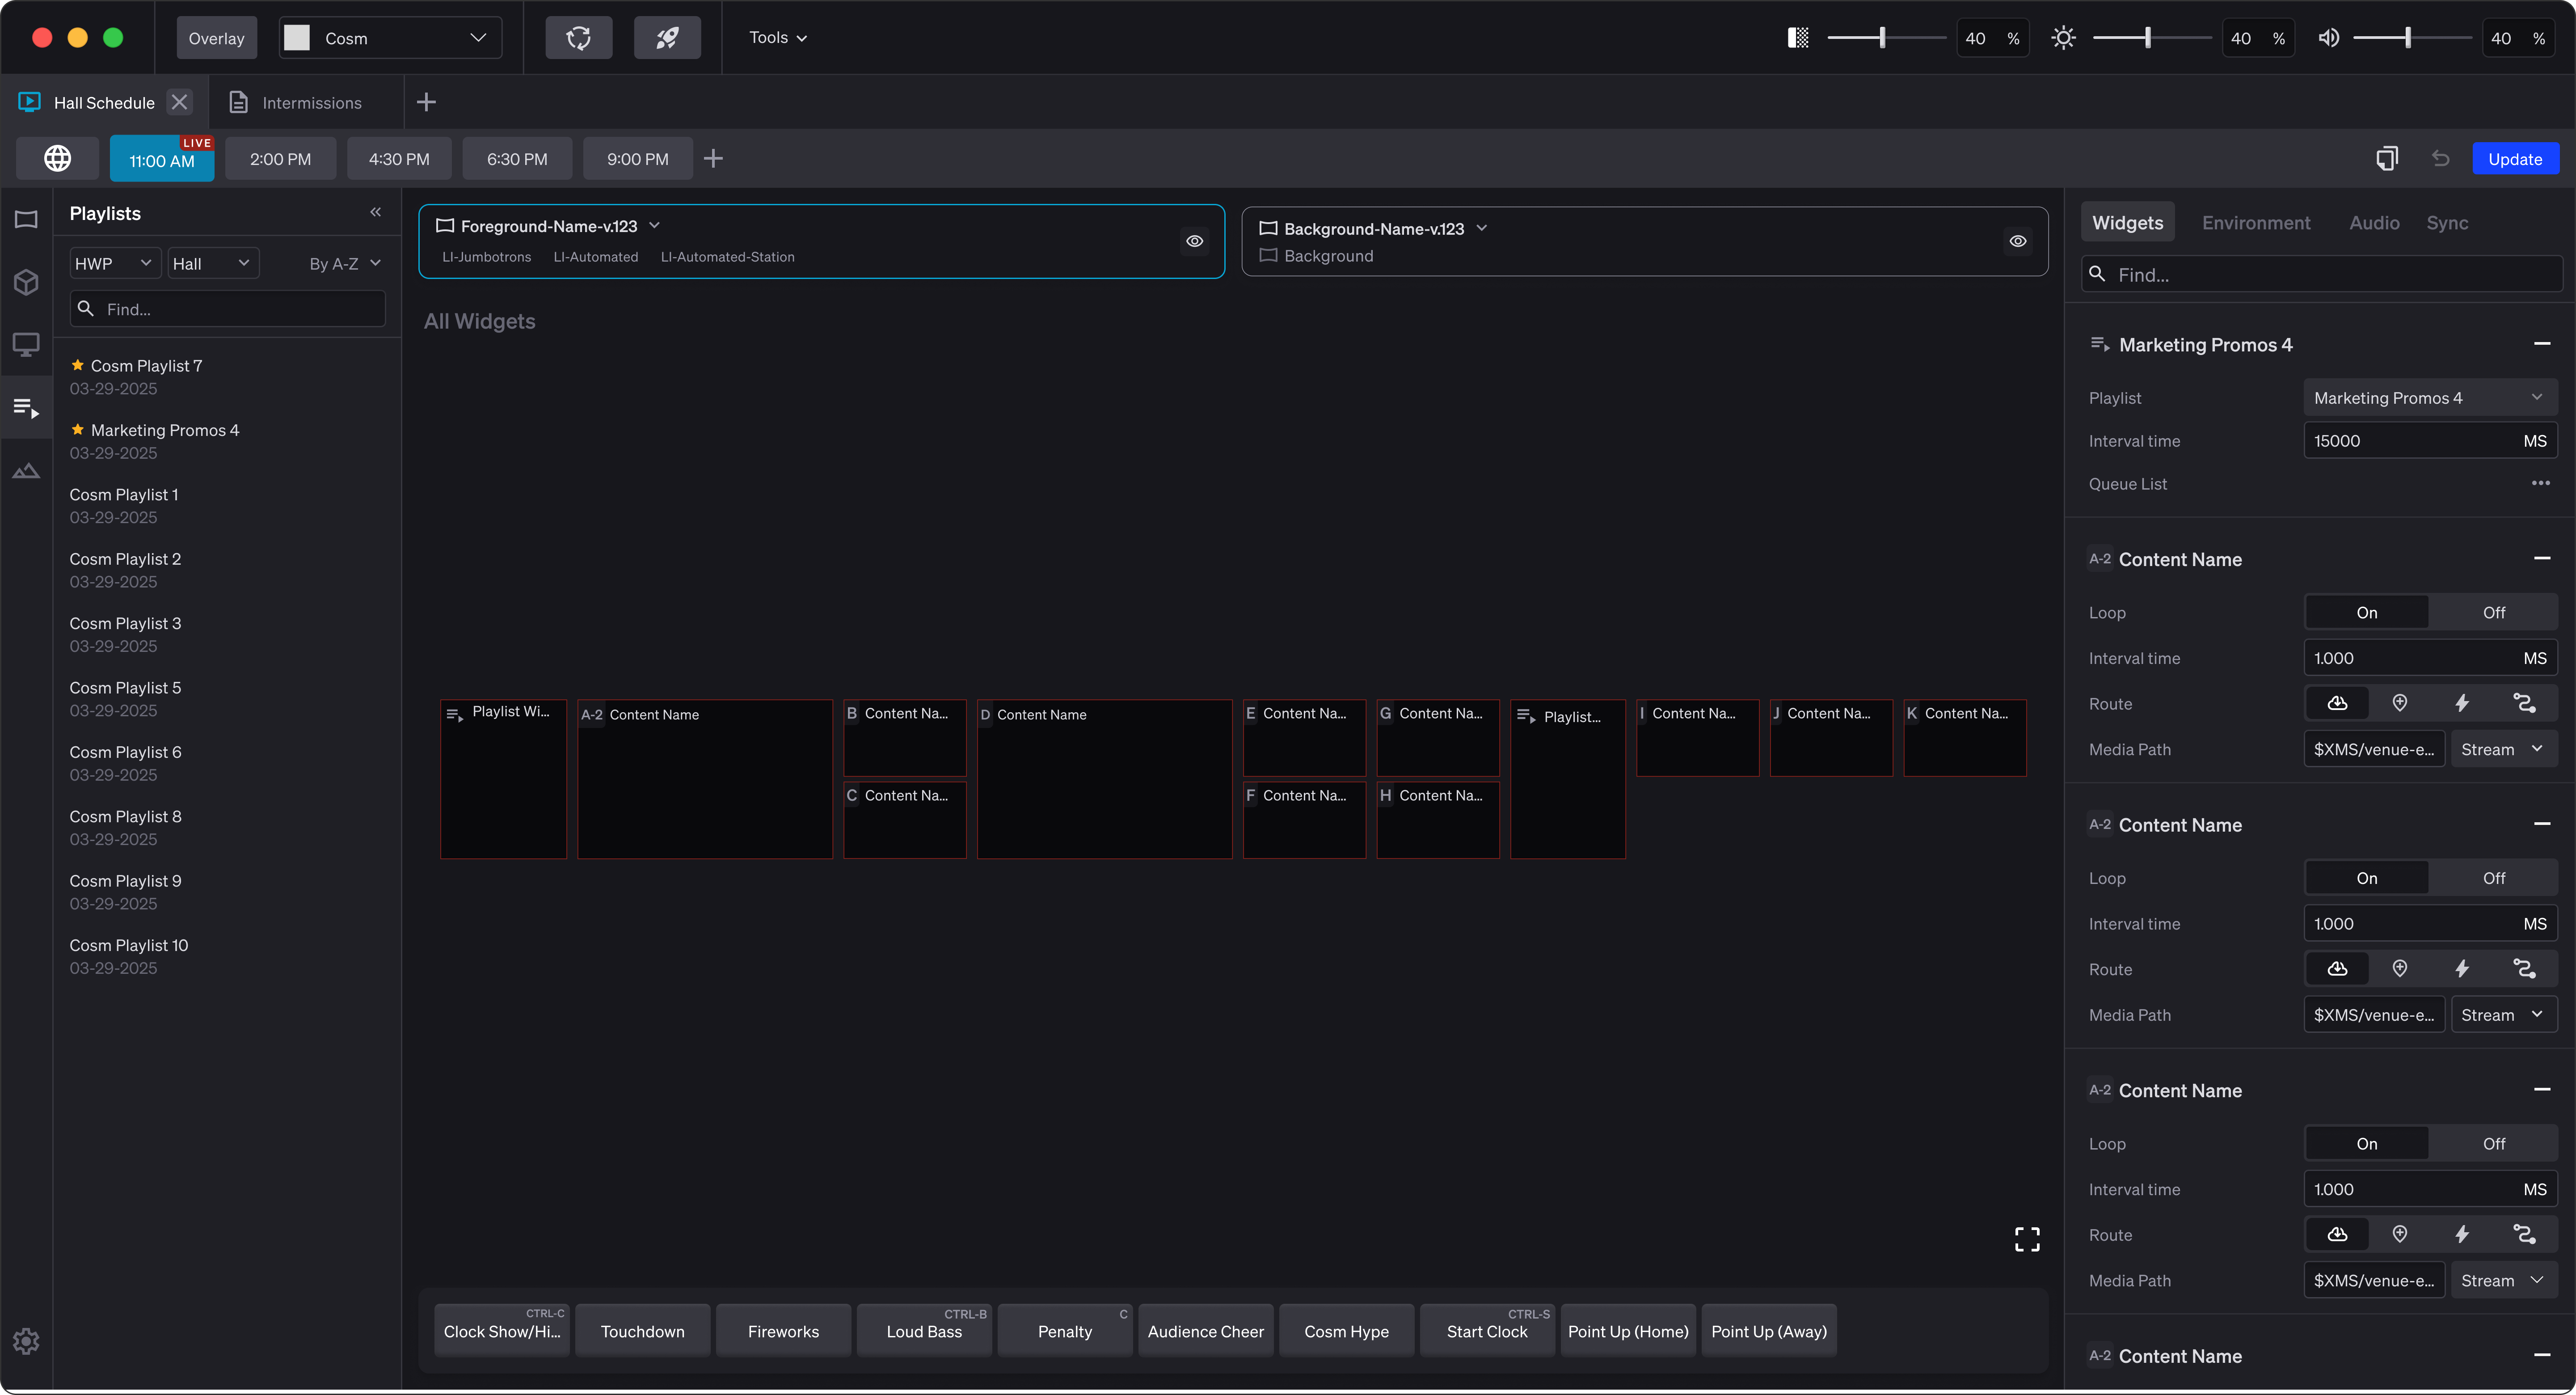Image resolution: width=2576 pixels, height=1395 pixels.
Task: Trigger the Fireworks cue button
Action: click(783, 1331)
